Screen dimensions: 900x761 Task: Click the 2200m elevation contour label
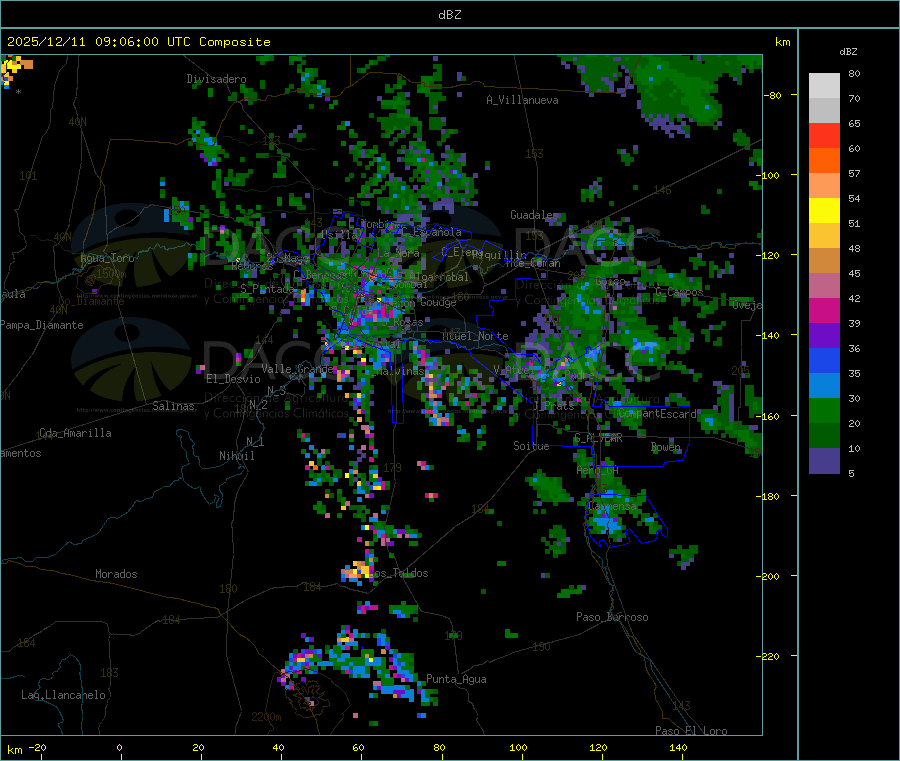(x=266, y=717)
